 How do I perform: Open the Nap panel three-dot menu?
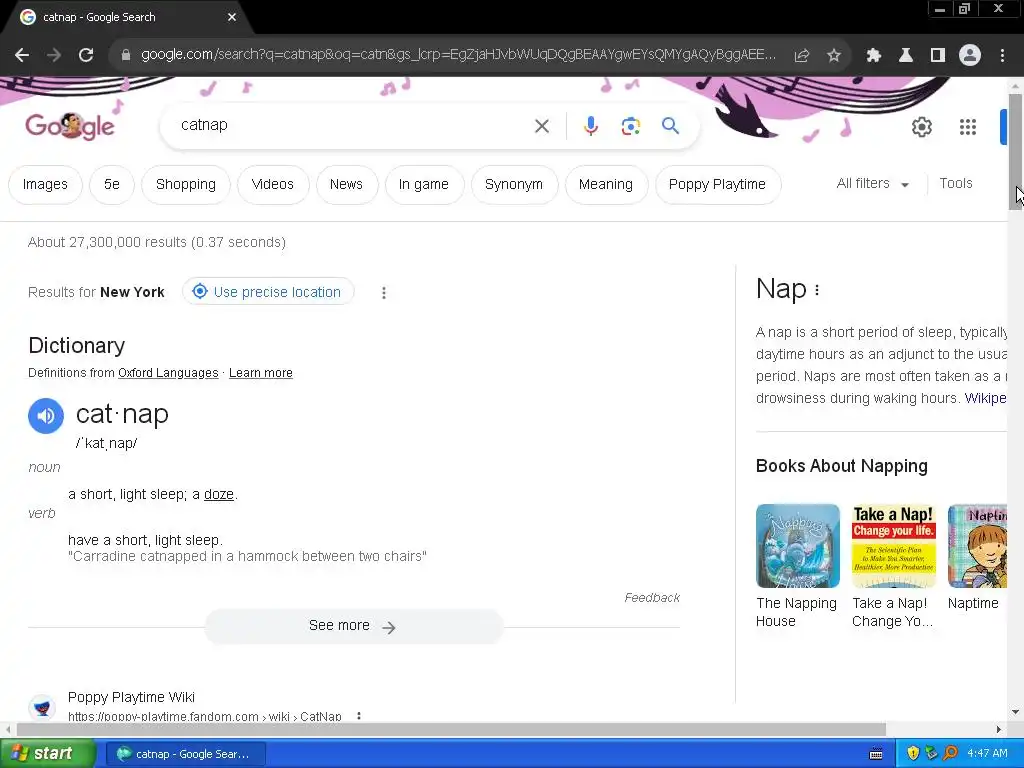point(817,290)
